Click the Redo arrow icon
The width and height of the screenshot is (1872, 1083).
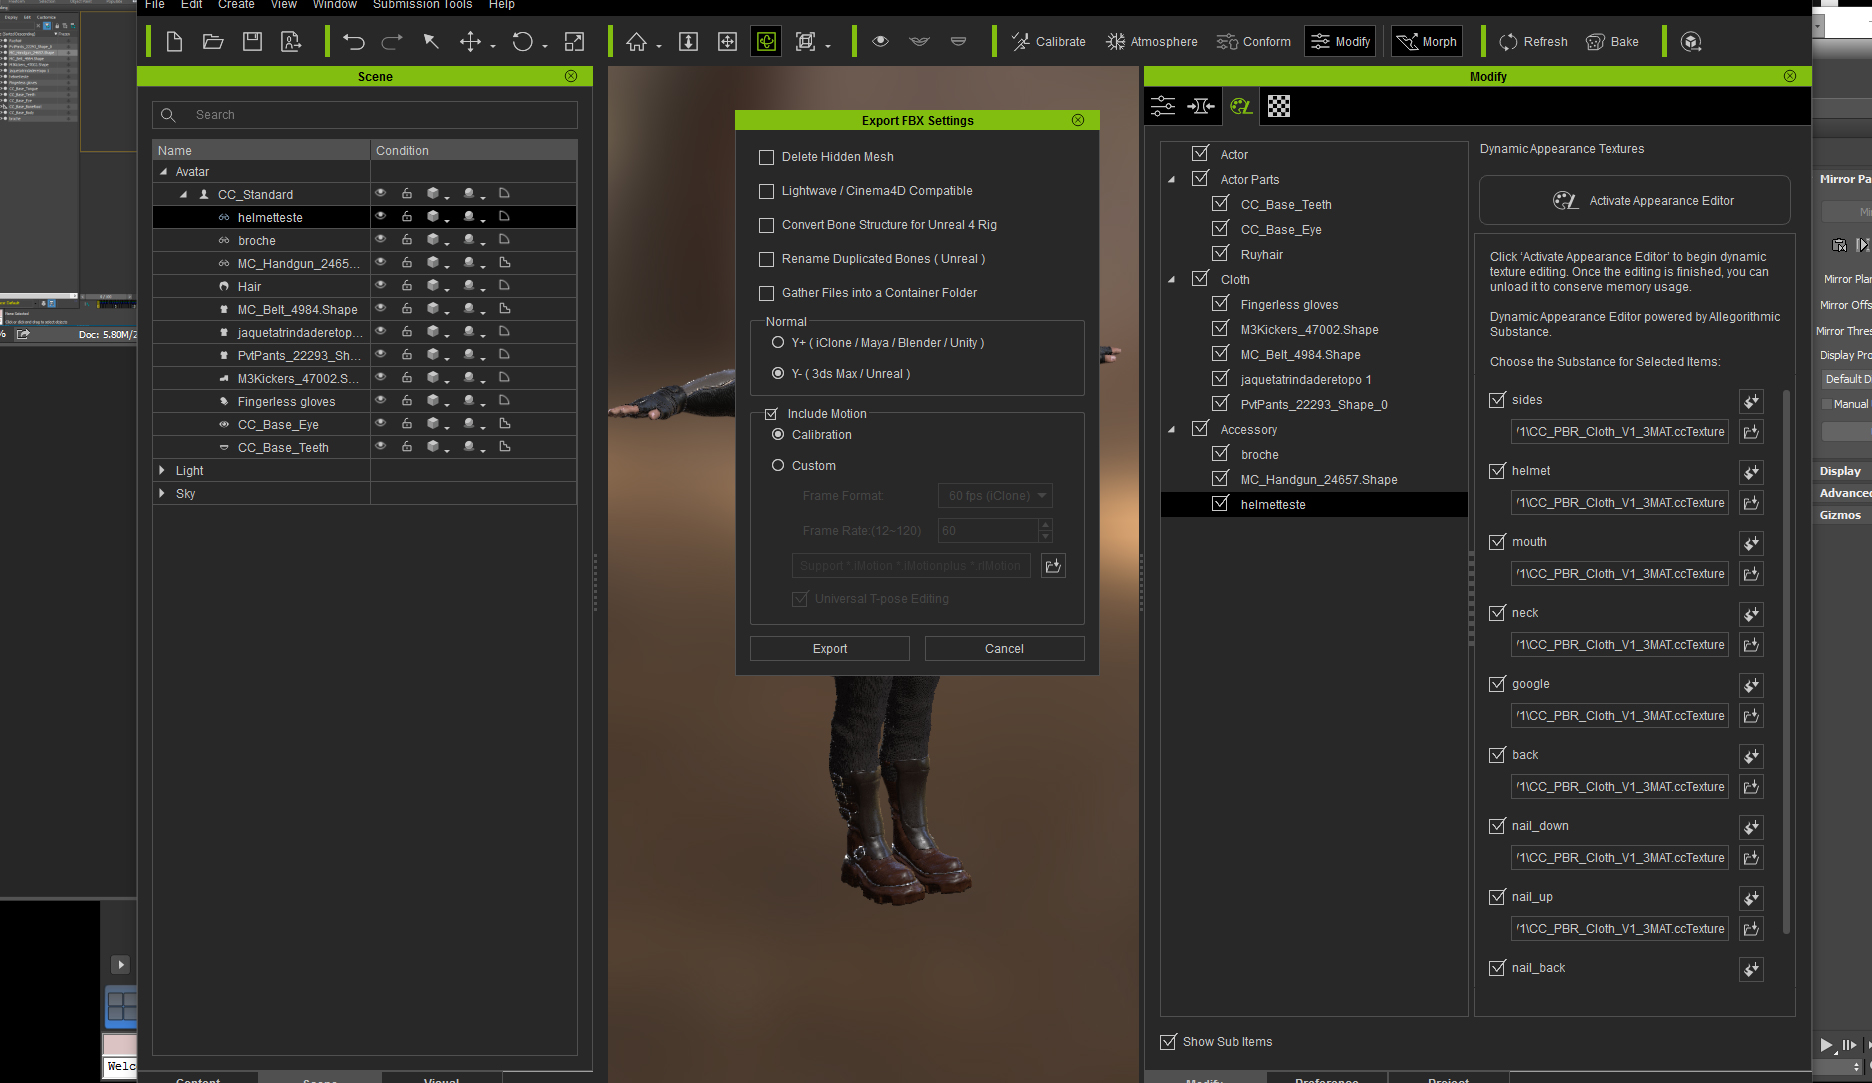coord(392,41)
